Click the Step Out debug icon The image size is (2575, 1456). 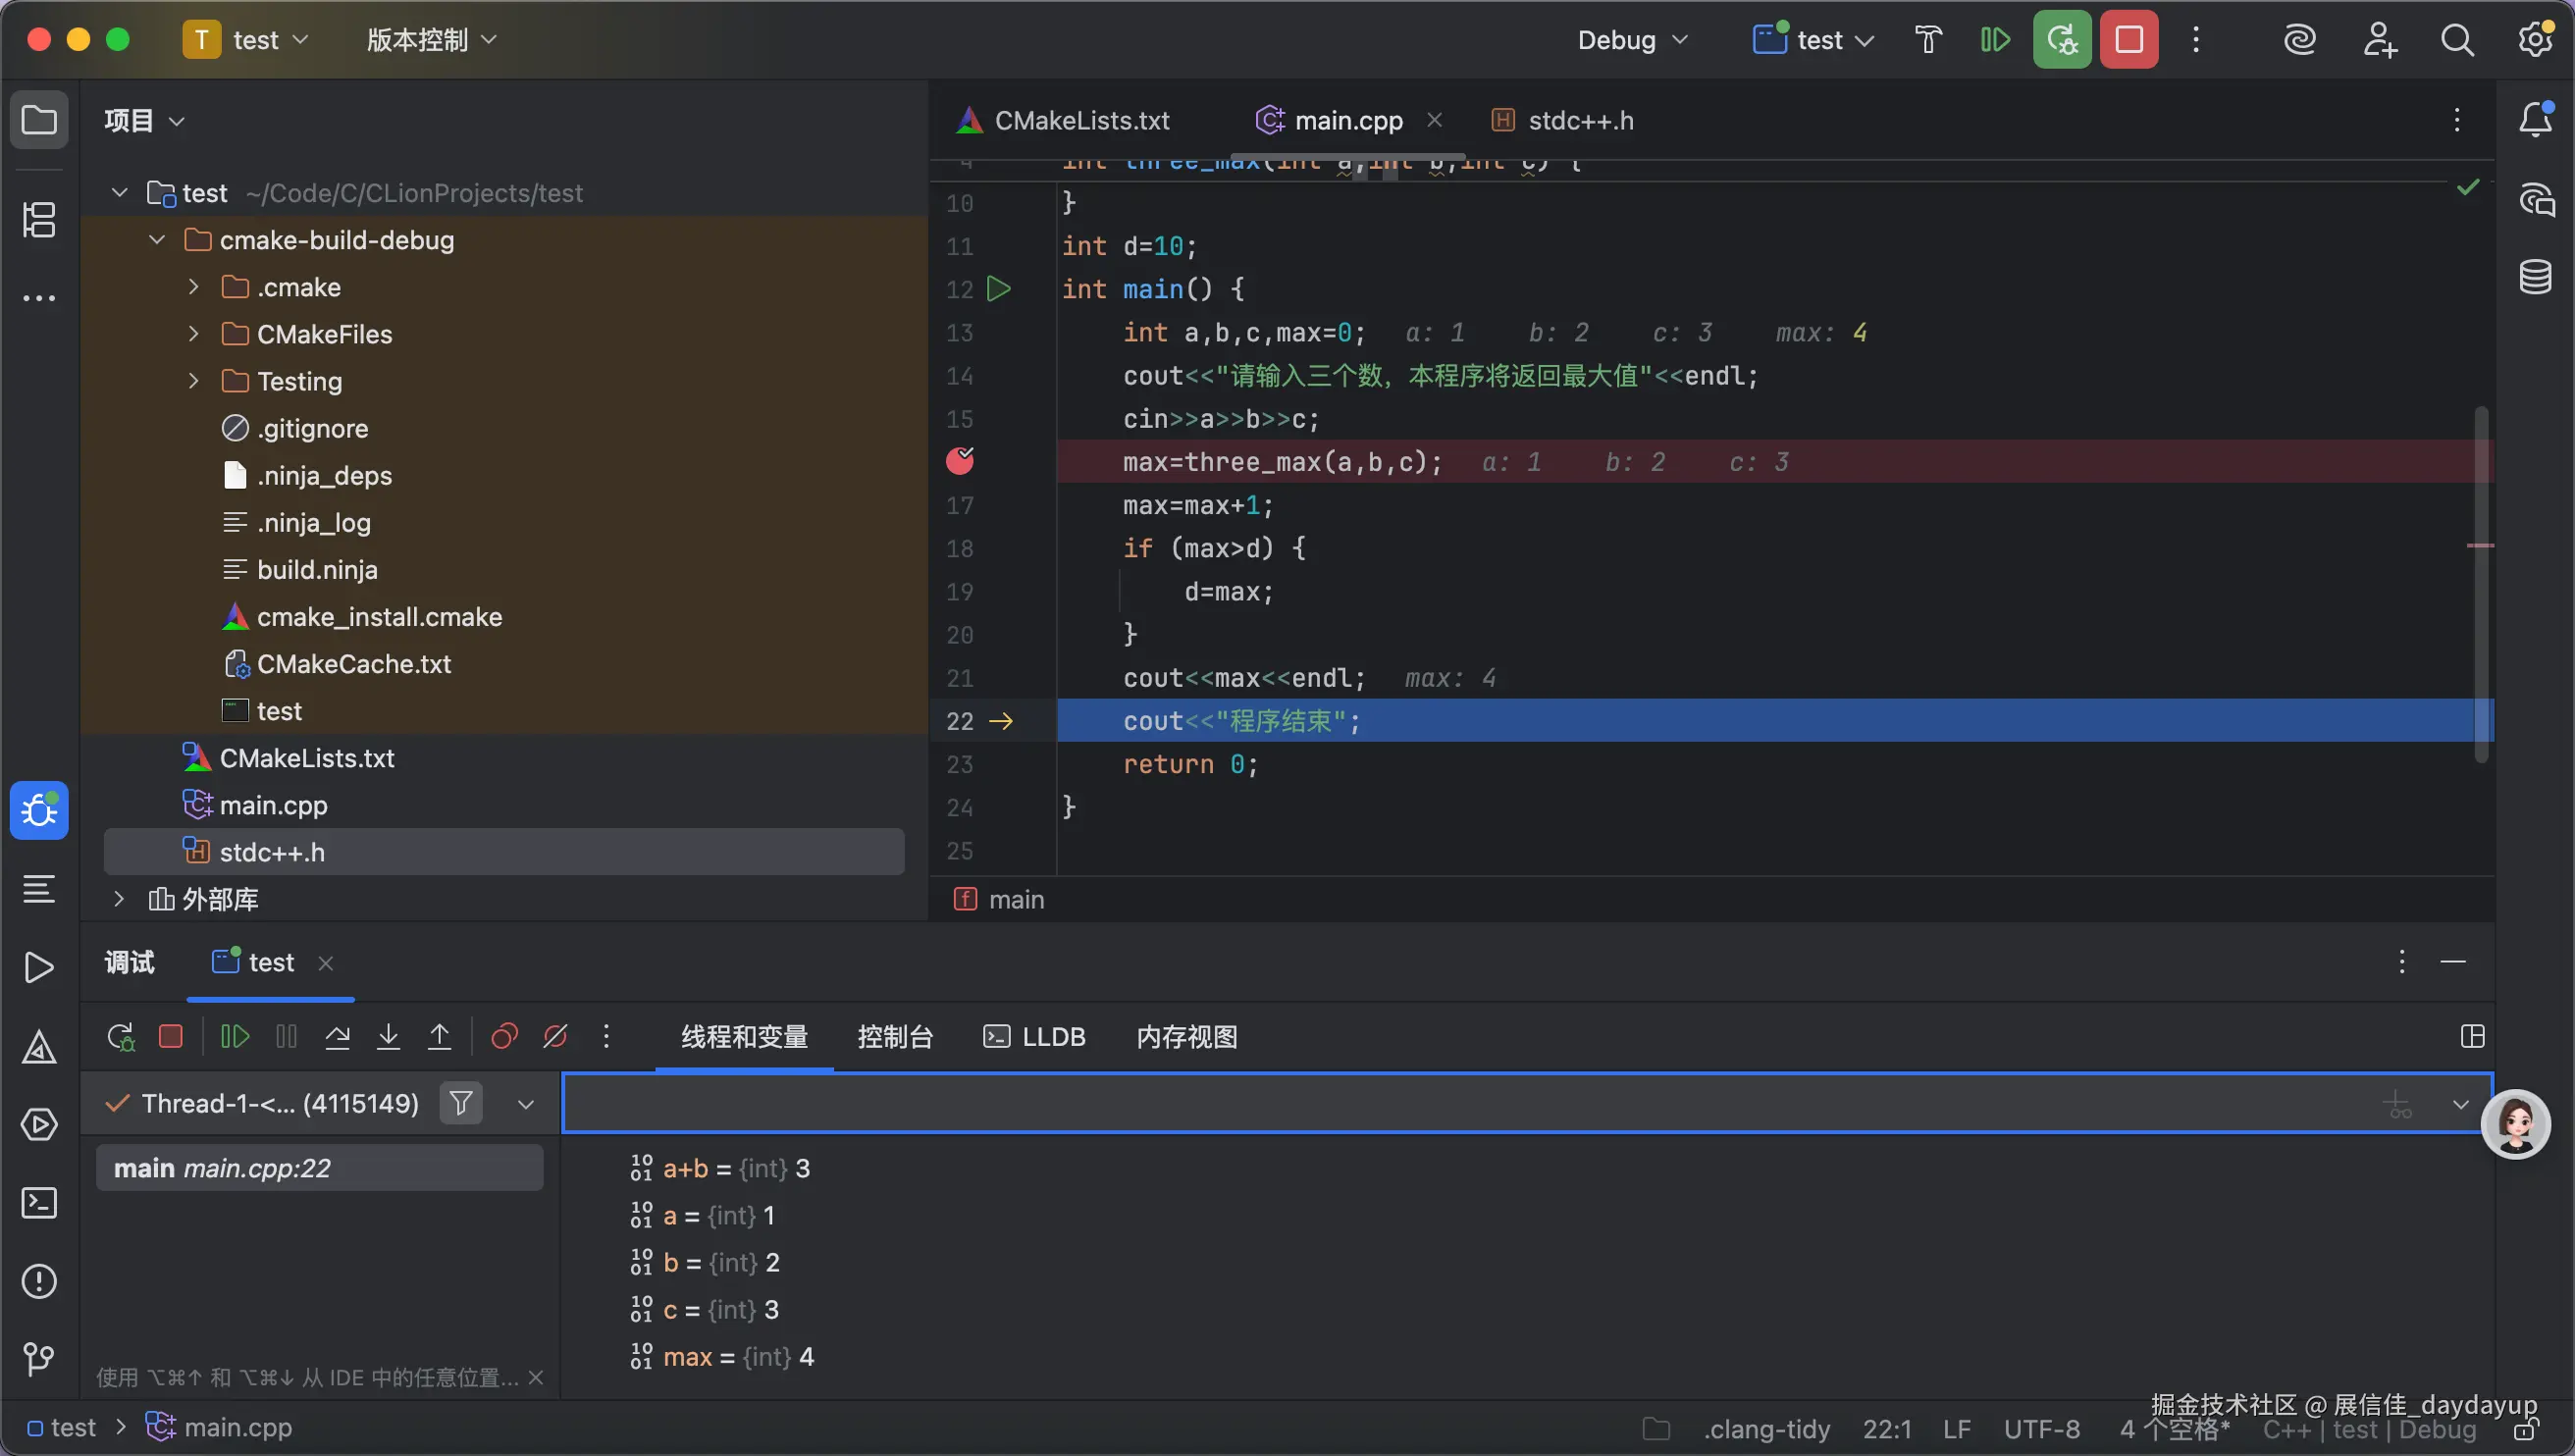click(x=439, y=1037)
